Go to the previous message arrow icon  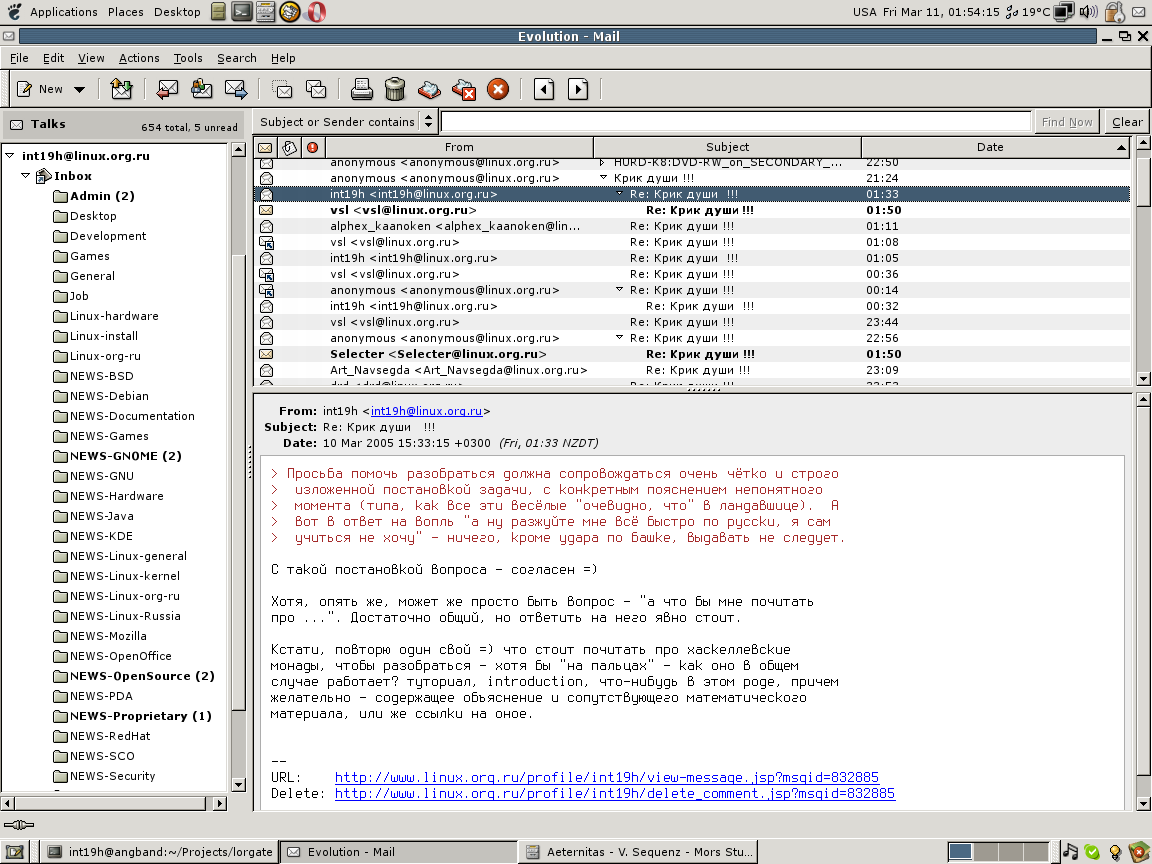point(544,90)
